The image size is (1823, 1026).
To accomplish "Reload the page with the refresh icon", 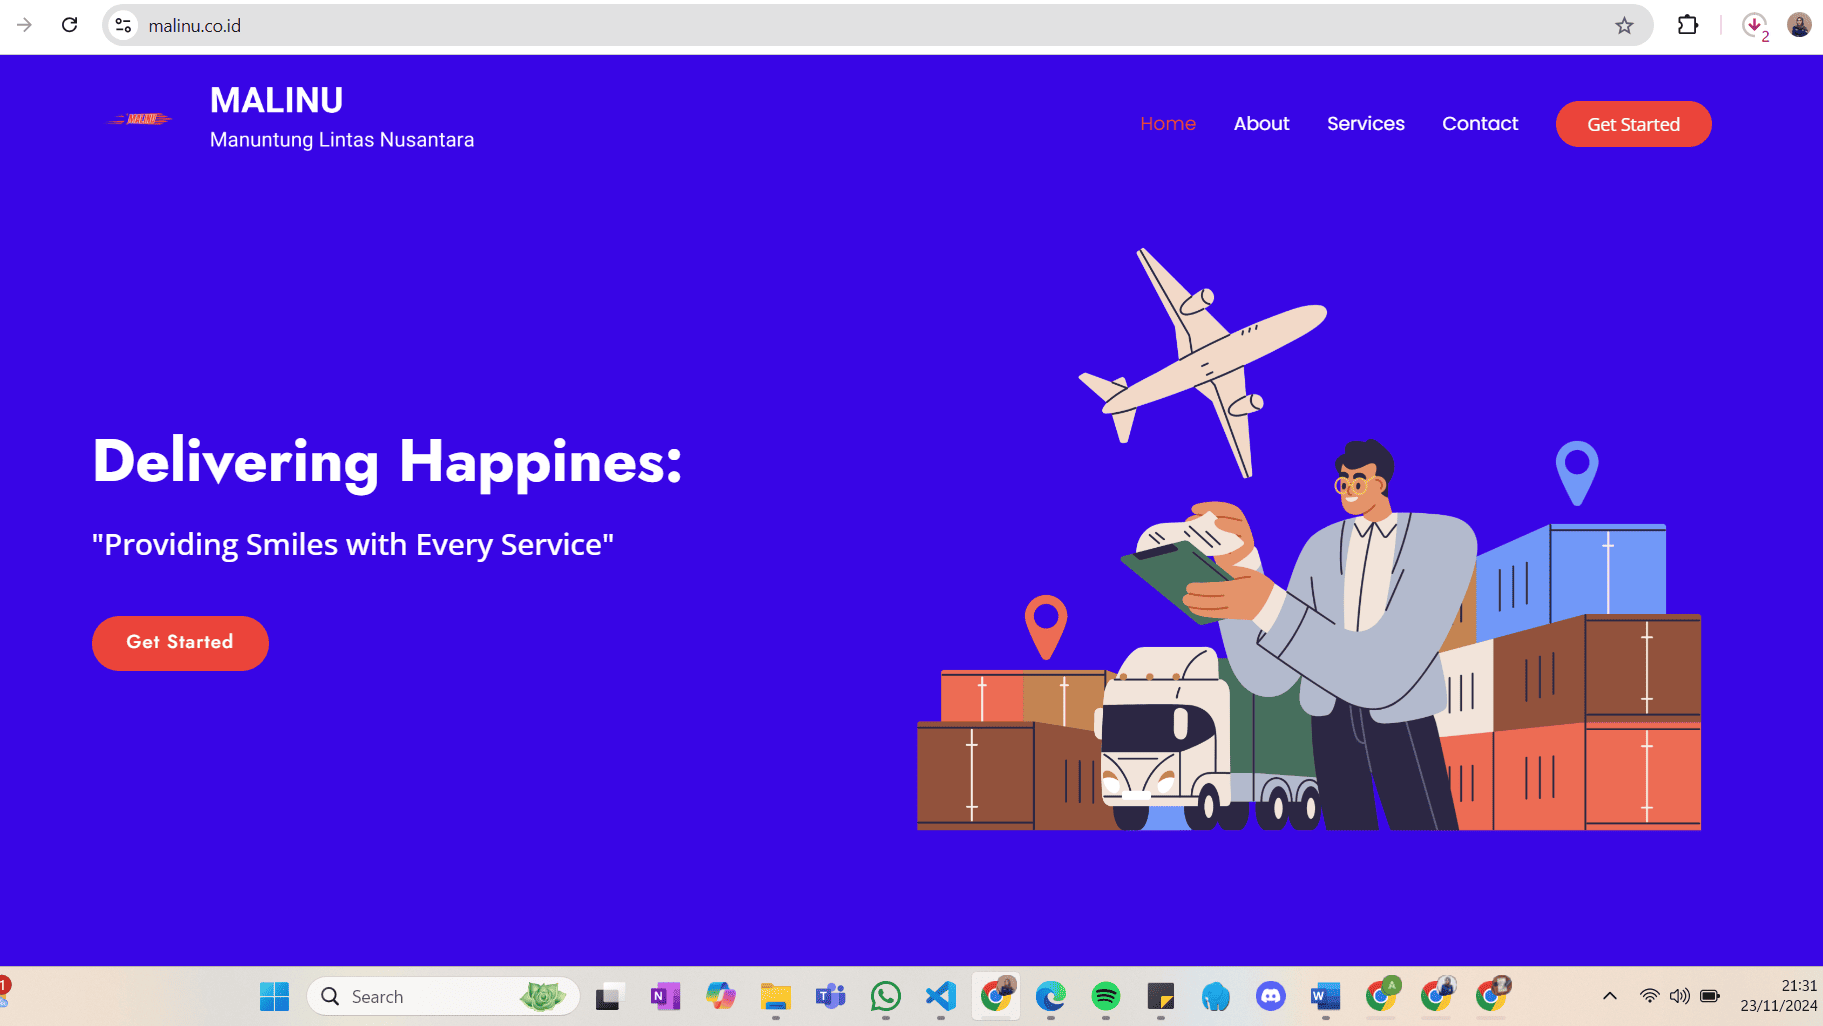I will [69, 25].
